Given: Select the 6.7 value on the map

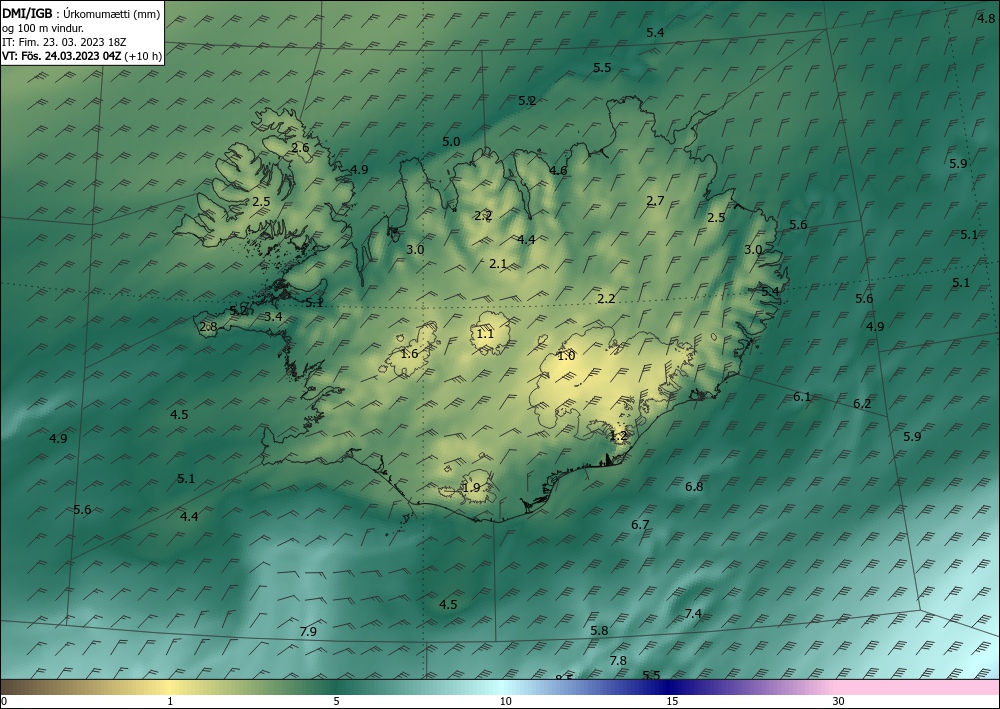Looking at the screenshot, I should (x=640, y=525).
